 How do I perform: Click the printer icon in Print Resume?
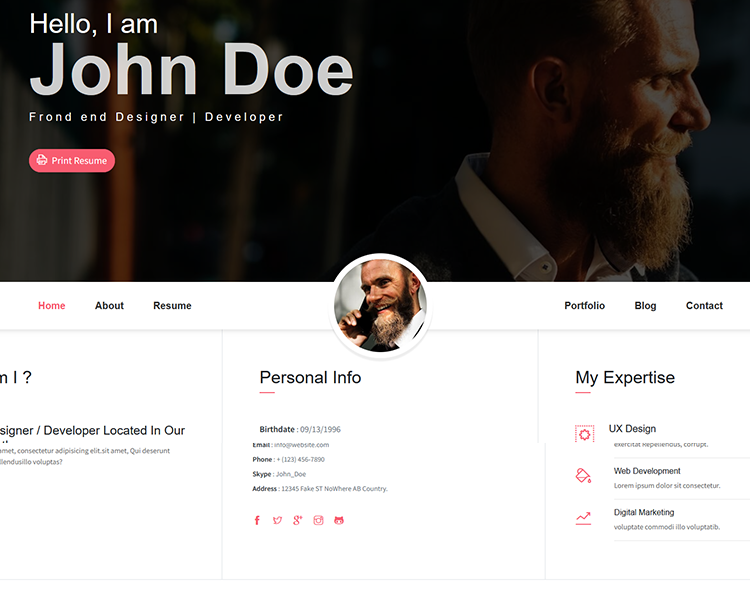coord(42,160)
